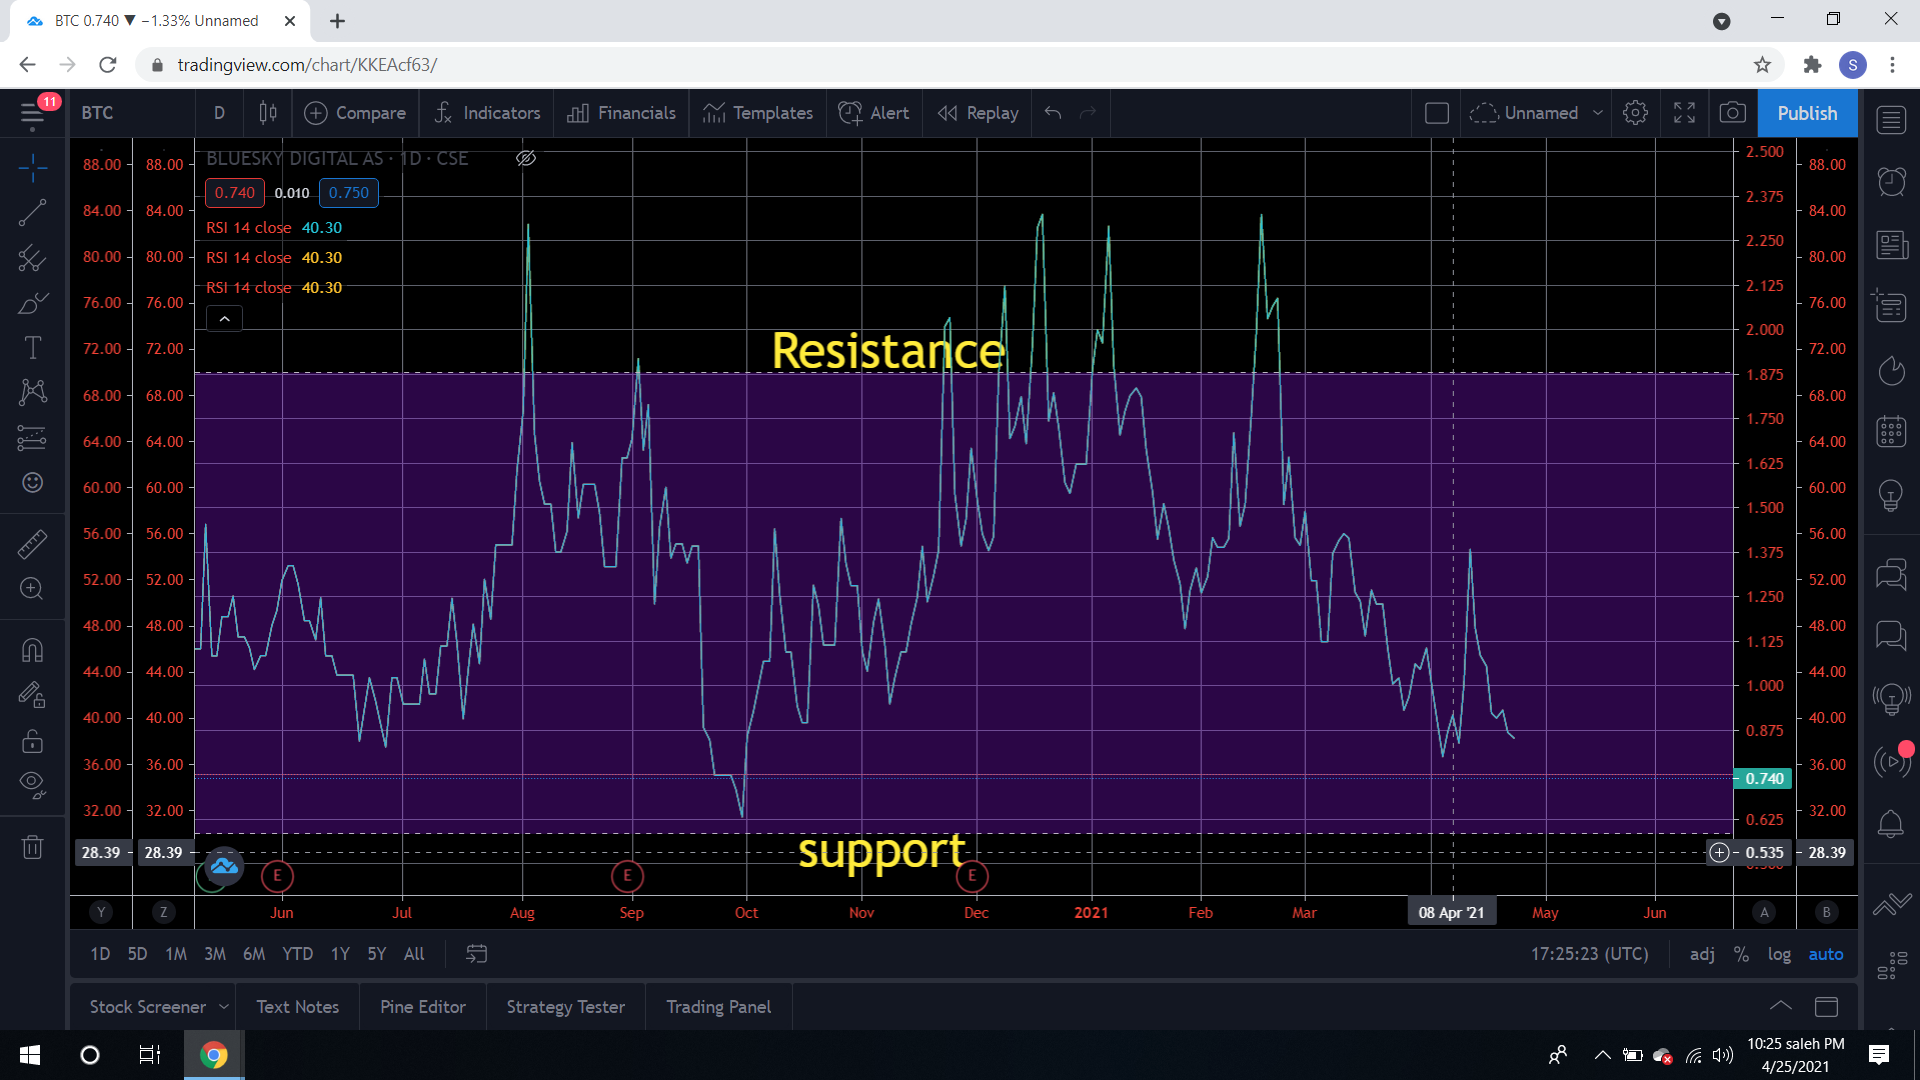
Task: Open indicator Templates
Action: (758, 113)
